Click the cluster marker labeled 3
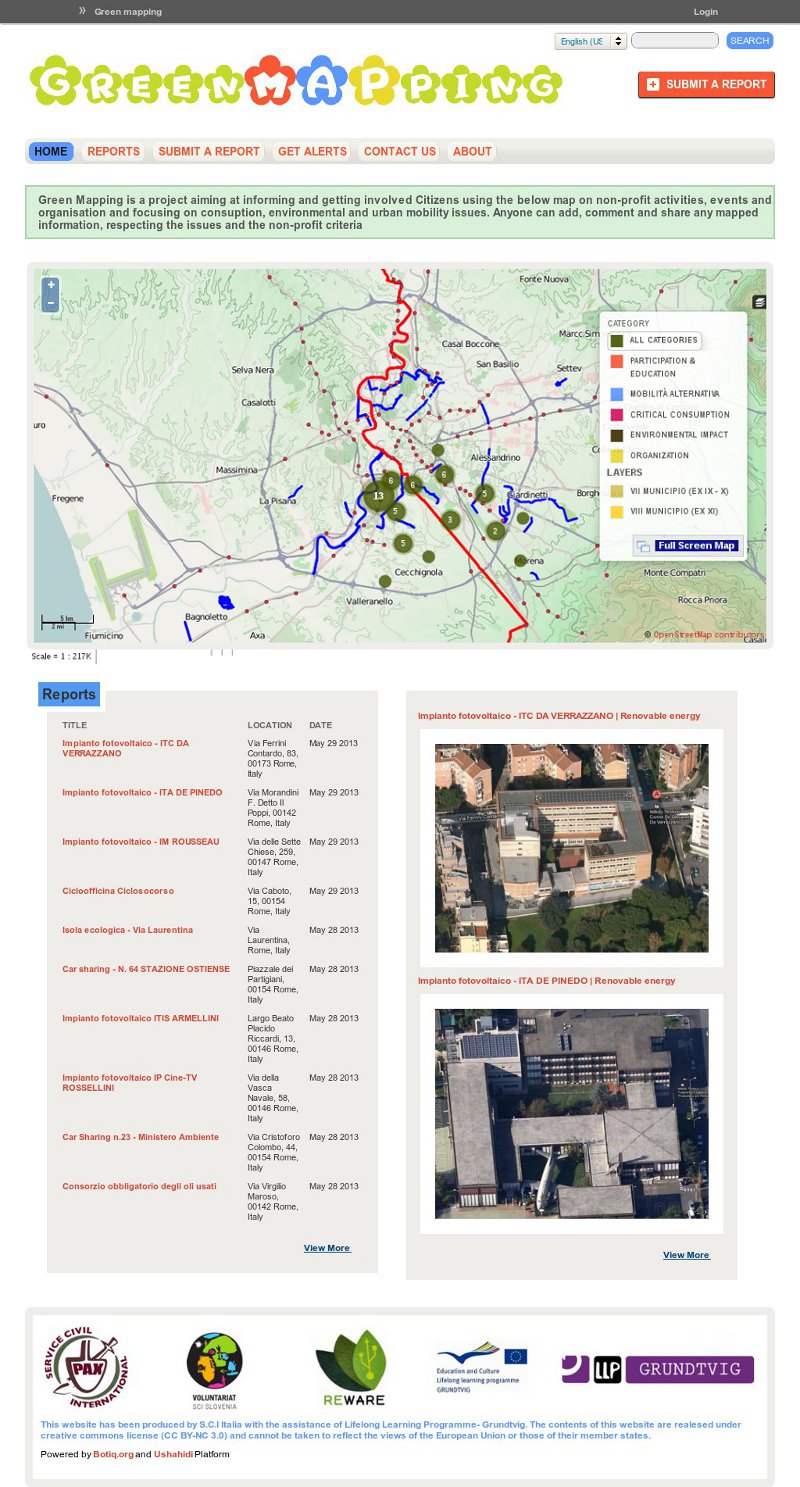The width and height of the screenshot is (800, 1487). [x=451, y=519]
